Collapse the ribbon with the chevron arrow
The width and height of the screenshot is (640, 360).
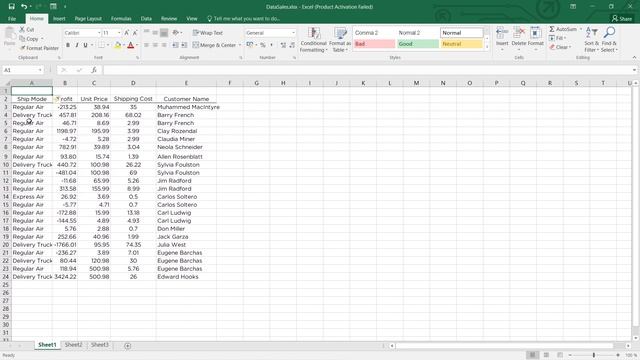click(x=634, y=58)
